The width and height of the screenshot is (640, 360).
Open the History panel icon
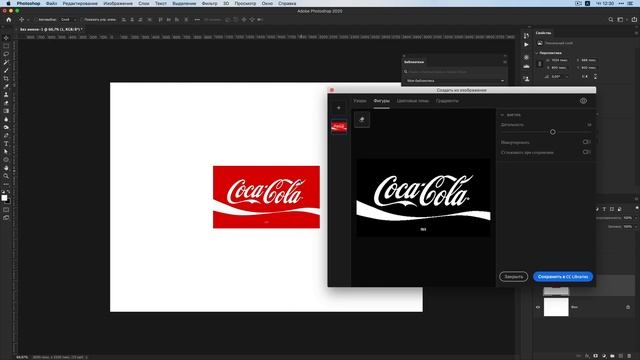coord(526,36)
